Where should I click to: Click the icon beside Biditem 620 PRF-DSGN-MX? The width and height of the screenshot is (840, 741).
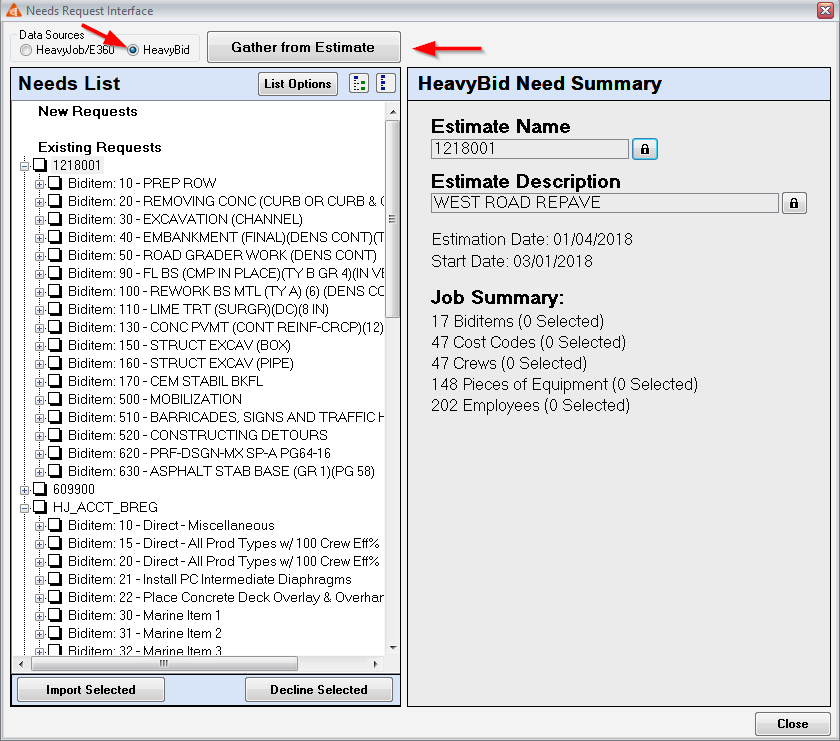[x=54, y=455]
